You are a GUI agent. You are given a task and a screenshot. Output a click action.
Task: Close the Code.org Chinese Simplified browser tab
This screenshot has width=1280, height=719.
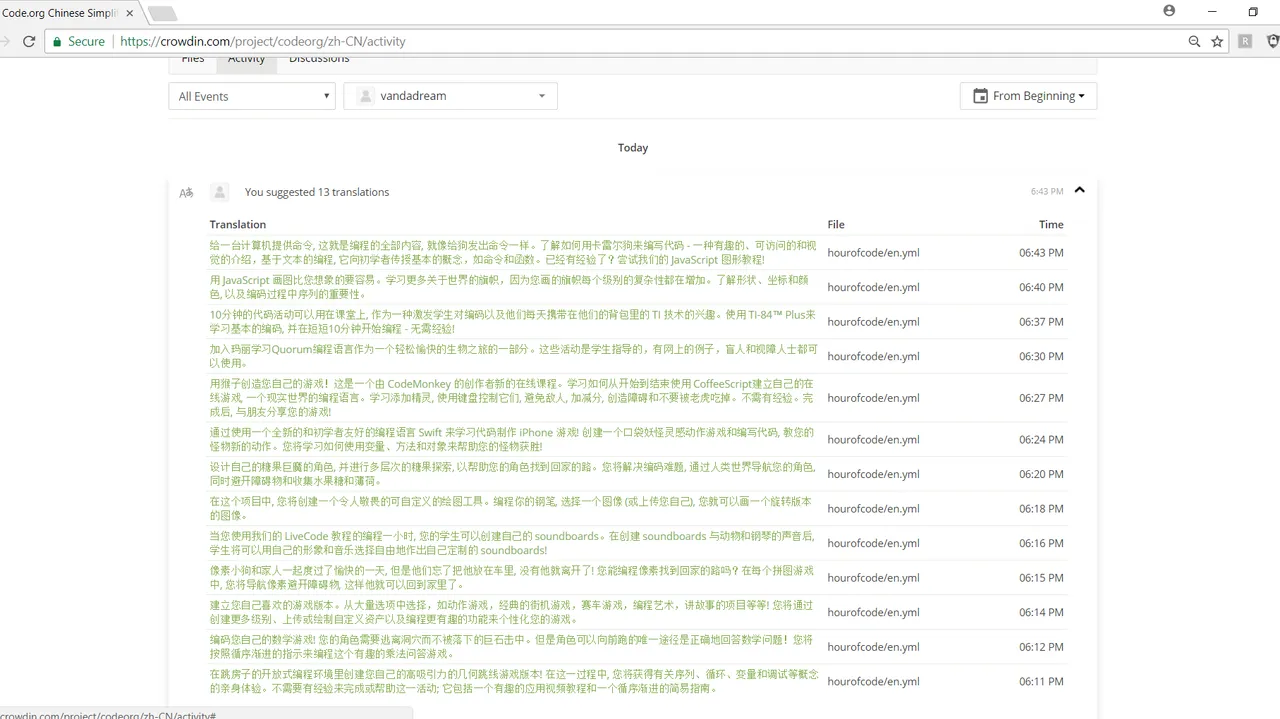tap(130, 13)
